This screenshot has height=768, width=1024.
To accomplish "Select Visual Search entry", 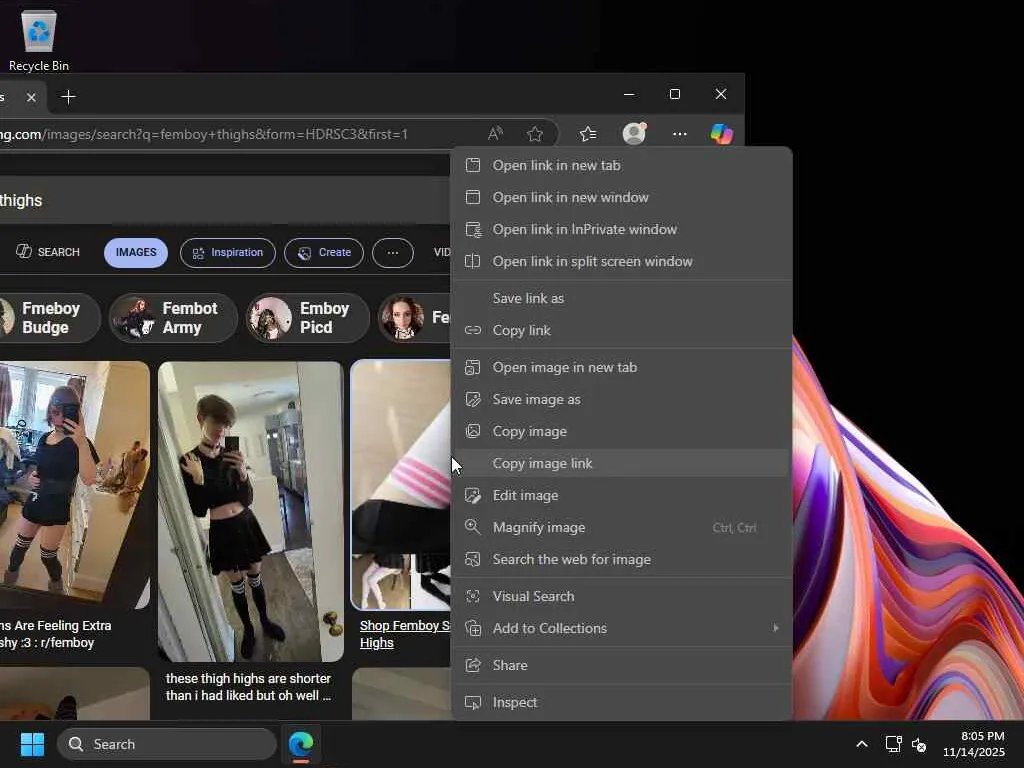I will coord(621,596).
